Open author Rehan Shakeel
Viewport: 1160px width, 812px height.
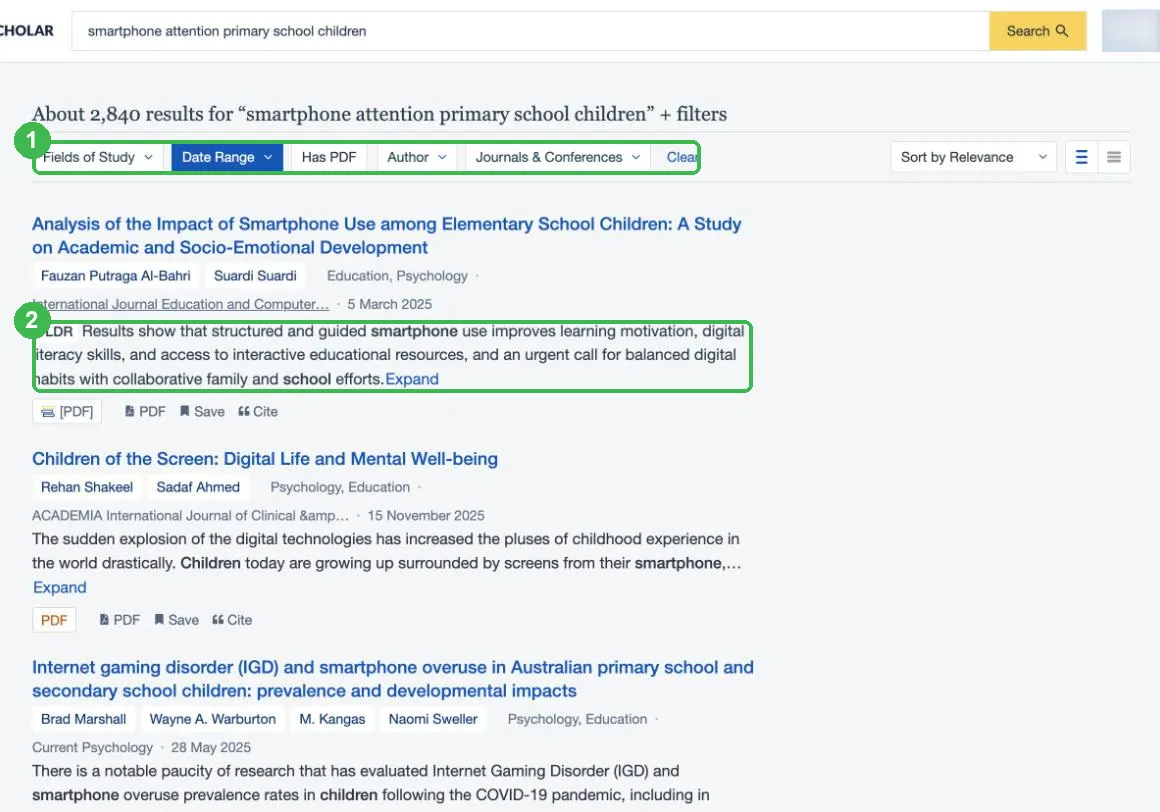tap(87, 487)
